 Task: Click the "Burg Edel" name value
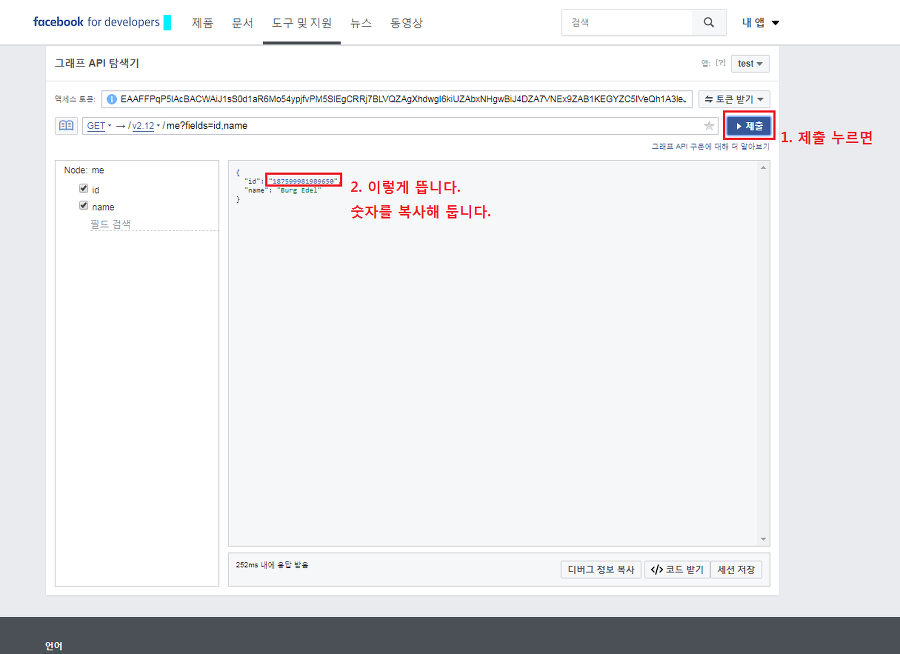(300, 191)
